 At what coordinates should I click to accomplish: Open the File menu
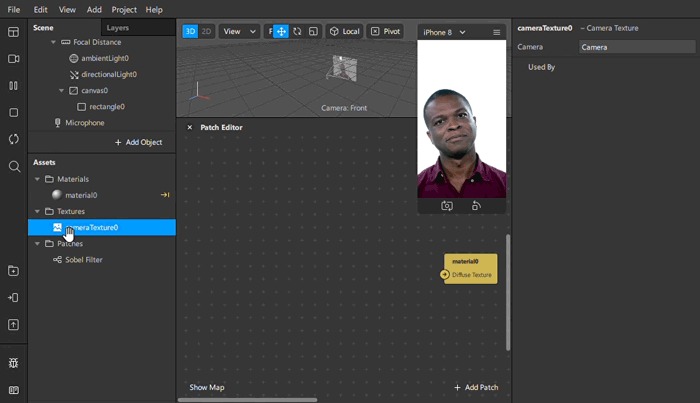tap(13, 9)
